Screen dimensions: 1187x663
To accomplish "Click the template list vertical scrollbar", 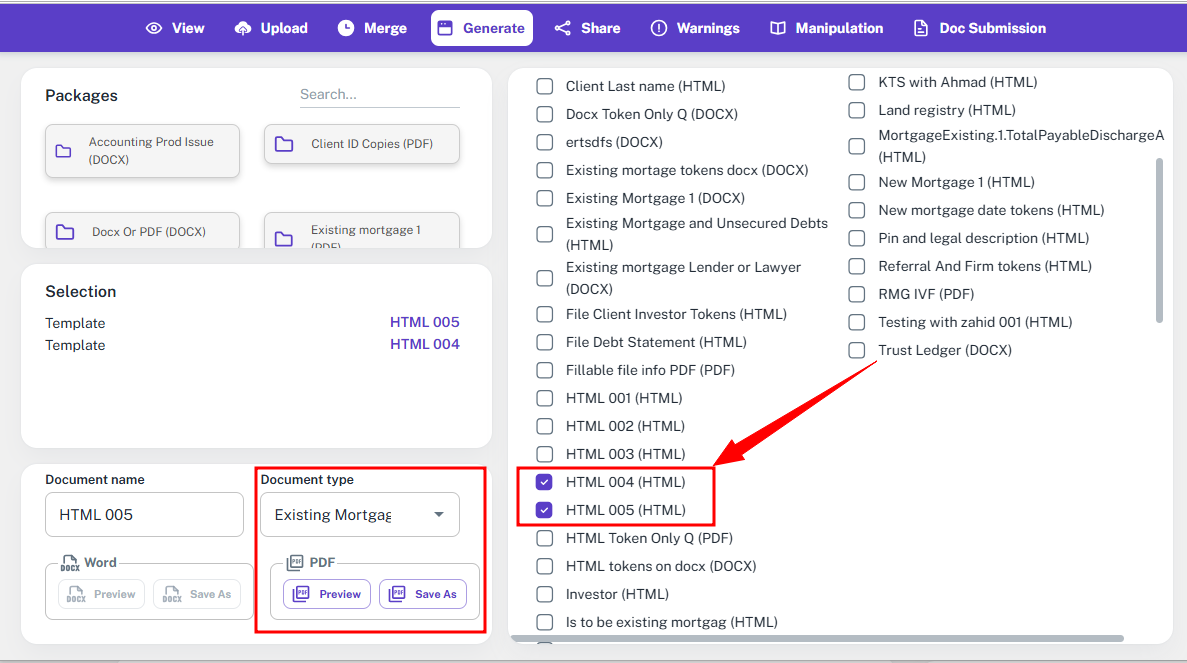I will tap(1159, 240).
